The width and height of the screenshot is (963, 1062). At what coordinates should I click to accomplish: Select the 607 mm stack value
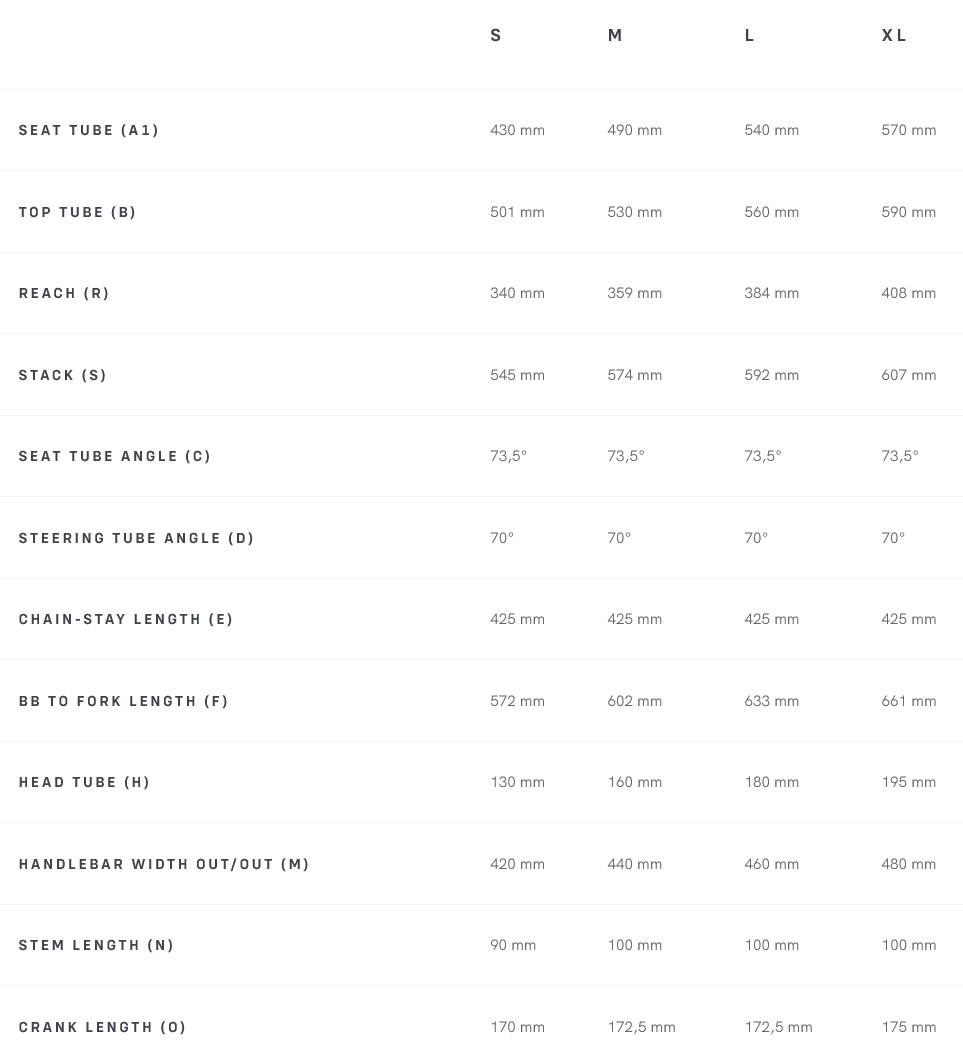point(908,375)
